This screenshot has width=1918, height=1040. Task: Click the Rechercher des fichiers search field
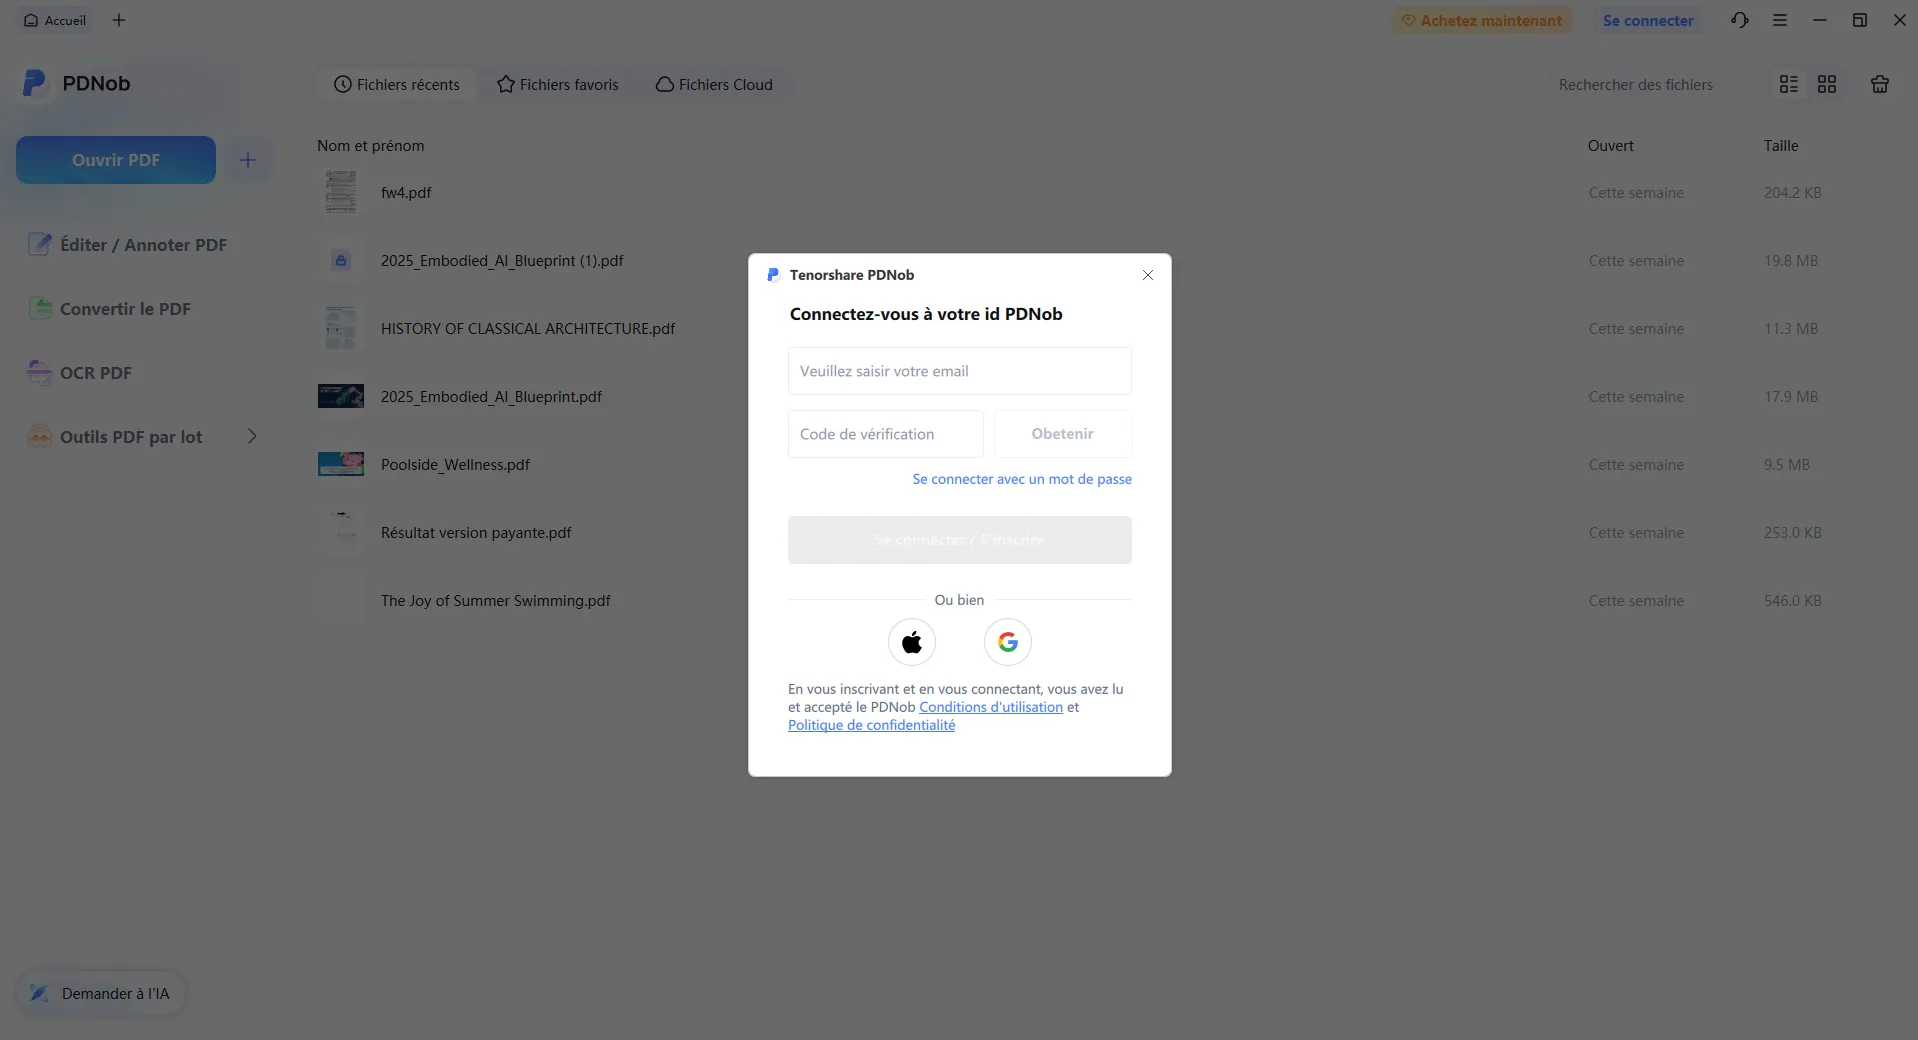(1650, 85)
